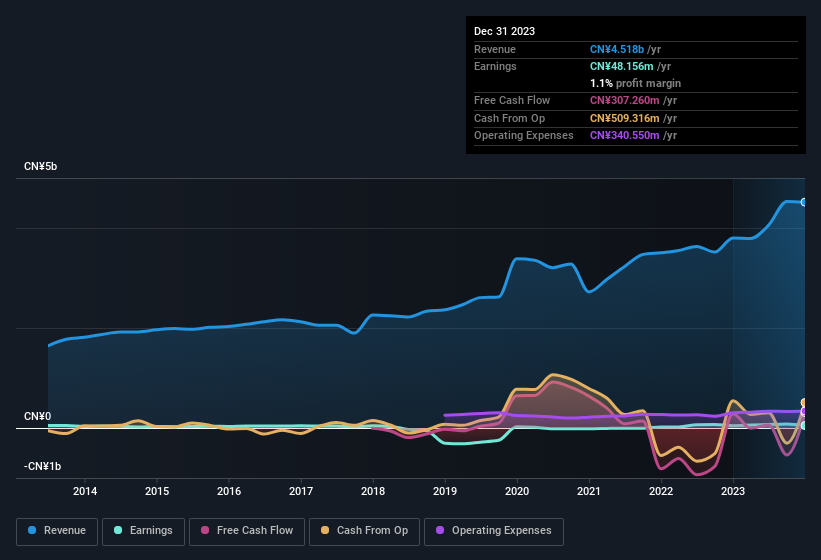821x560 pixels.
Task: Click the CN¥5b y-axis label
Action: tap(40, 166)
